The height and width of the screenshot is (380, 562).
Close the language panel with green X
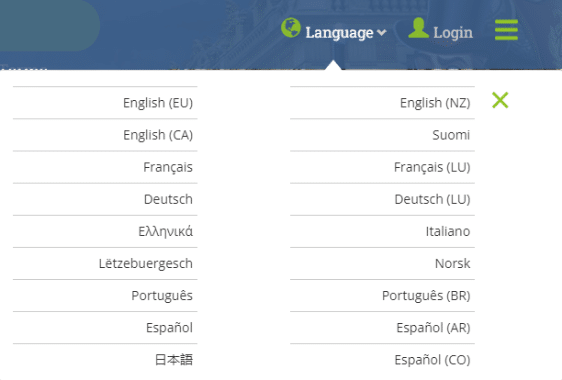[x=500, y=100]
